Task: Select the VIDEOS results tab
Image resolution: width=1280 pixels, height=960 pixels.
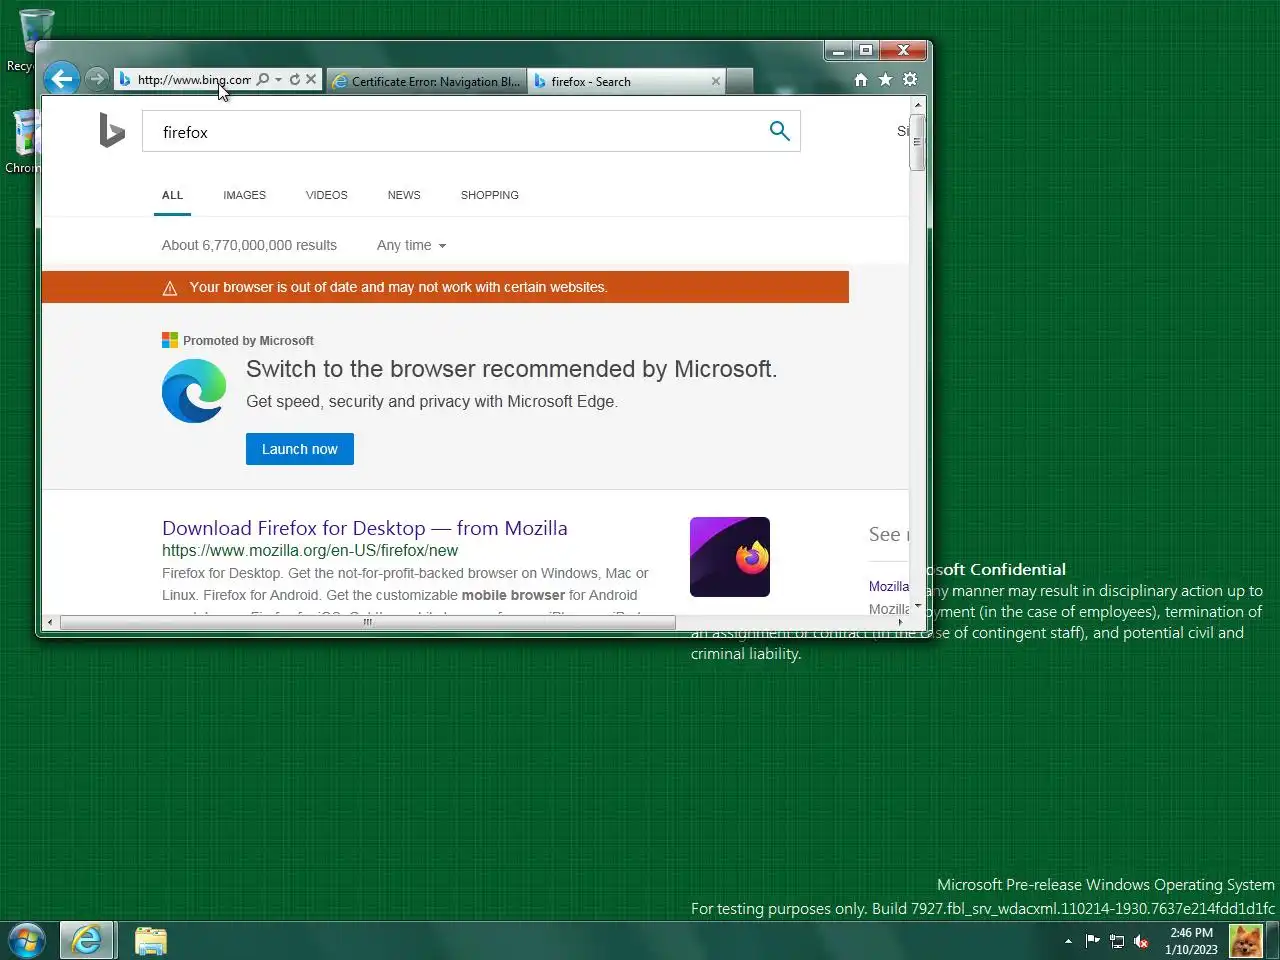Action: coord(326,195)
